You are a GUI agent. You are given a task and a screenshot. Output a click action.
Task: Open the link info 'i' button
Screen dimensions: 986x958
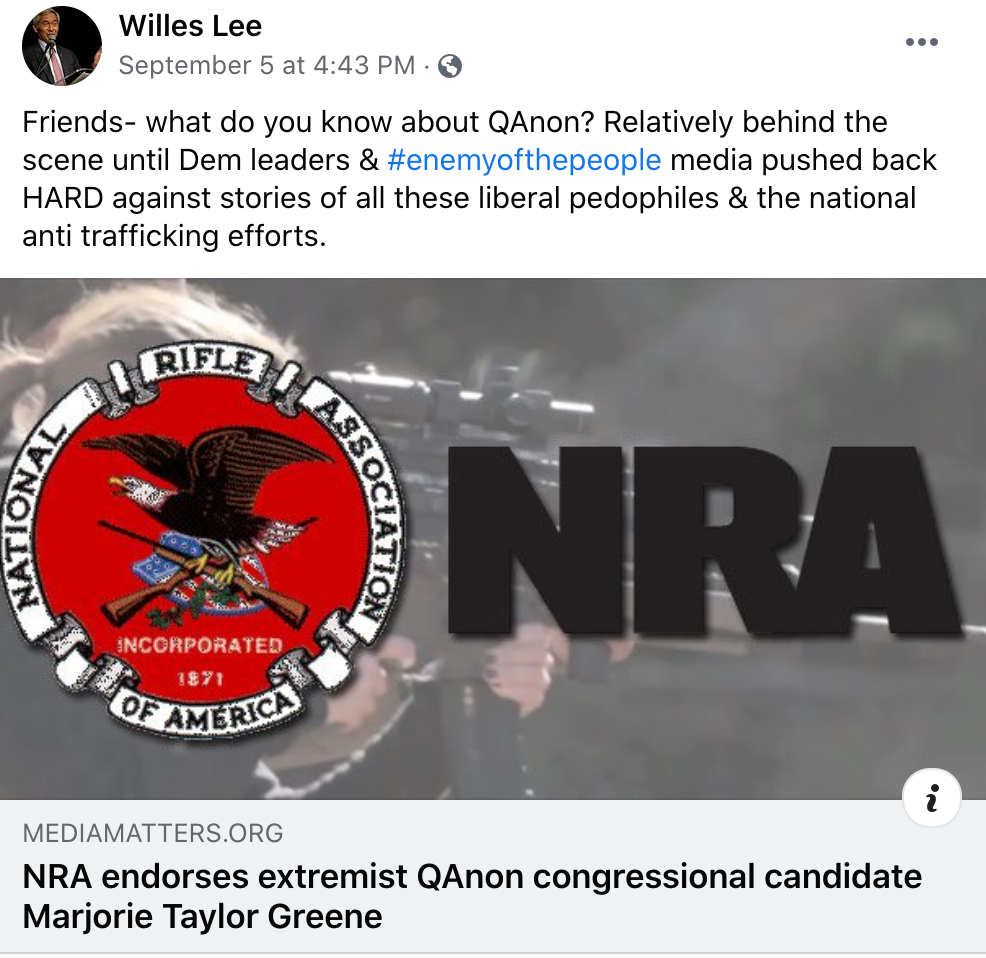pyautogui.click(x=931, y=797)
